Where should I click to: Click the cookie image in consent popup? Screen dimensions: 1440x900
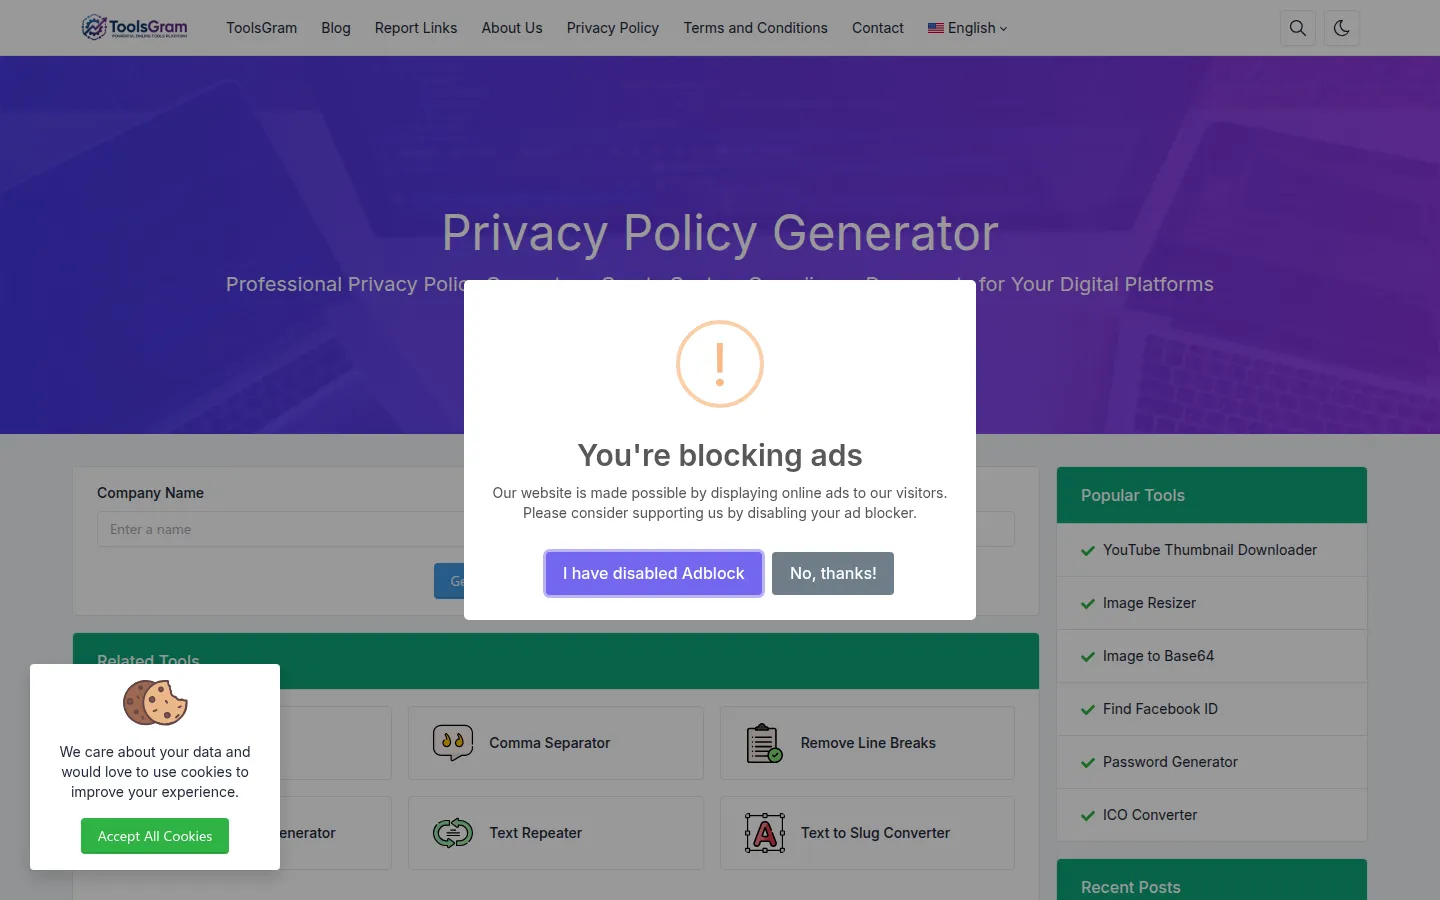155,702
